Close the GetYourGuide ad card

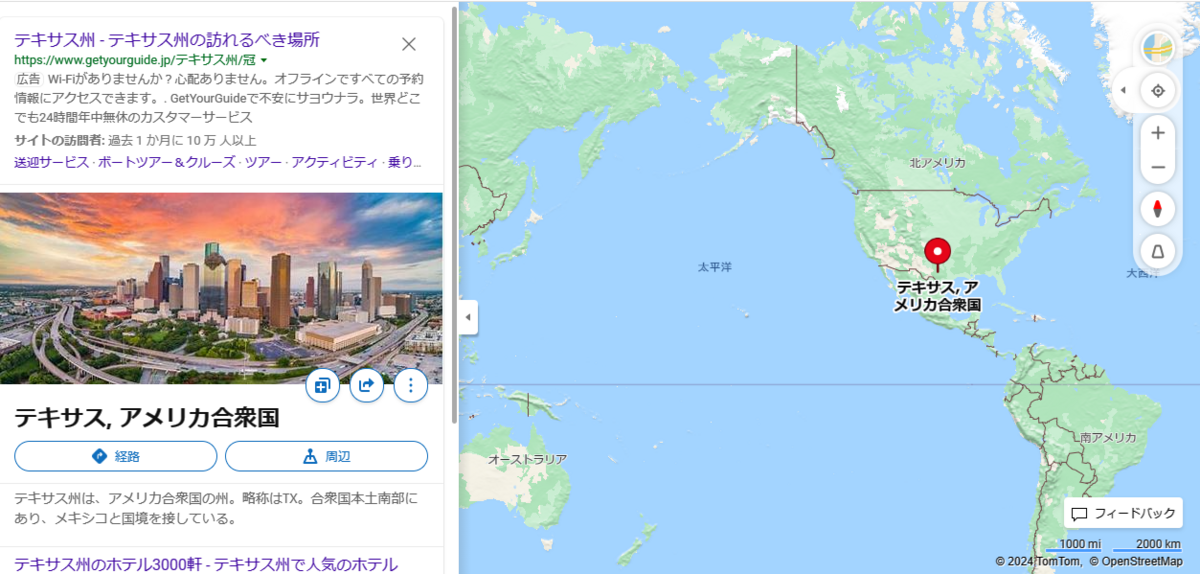(x=408, y=44)
